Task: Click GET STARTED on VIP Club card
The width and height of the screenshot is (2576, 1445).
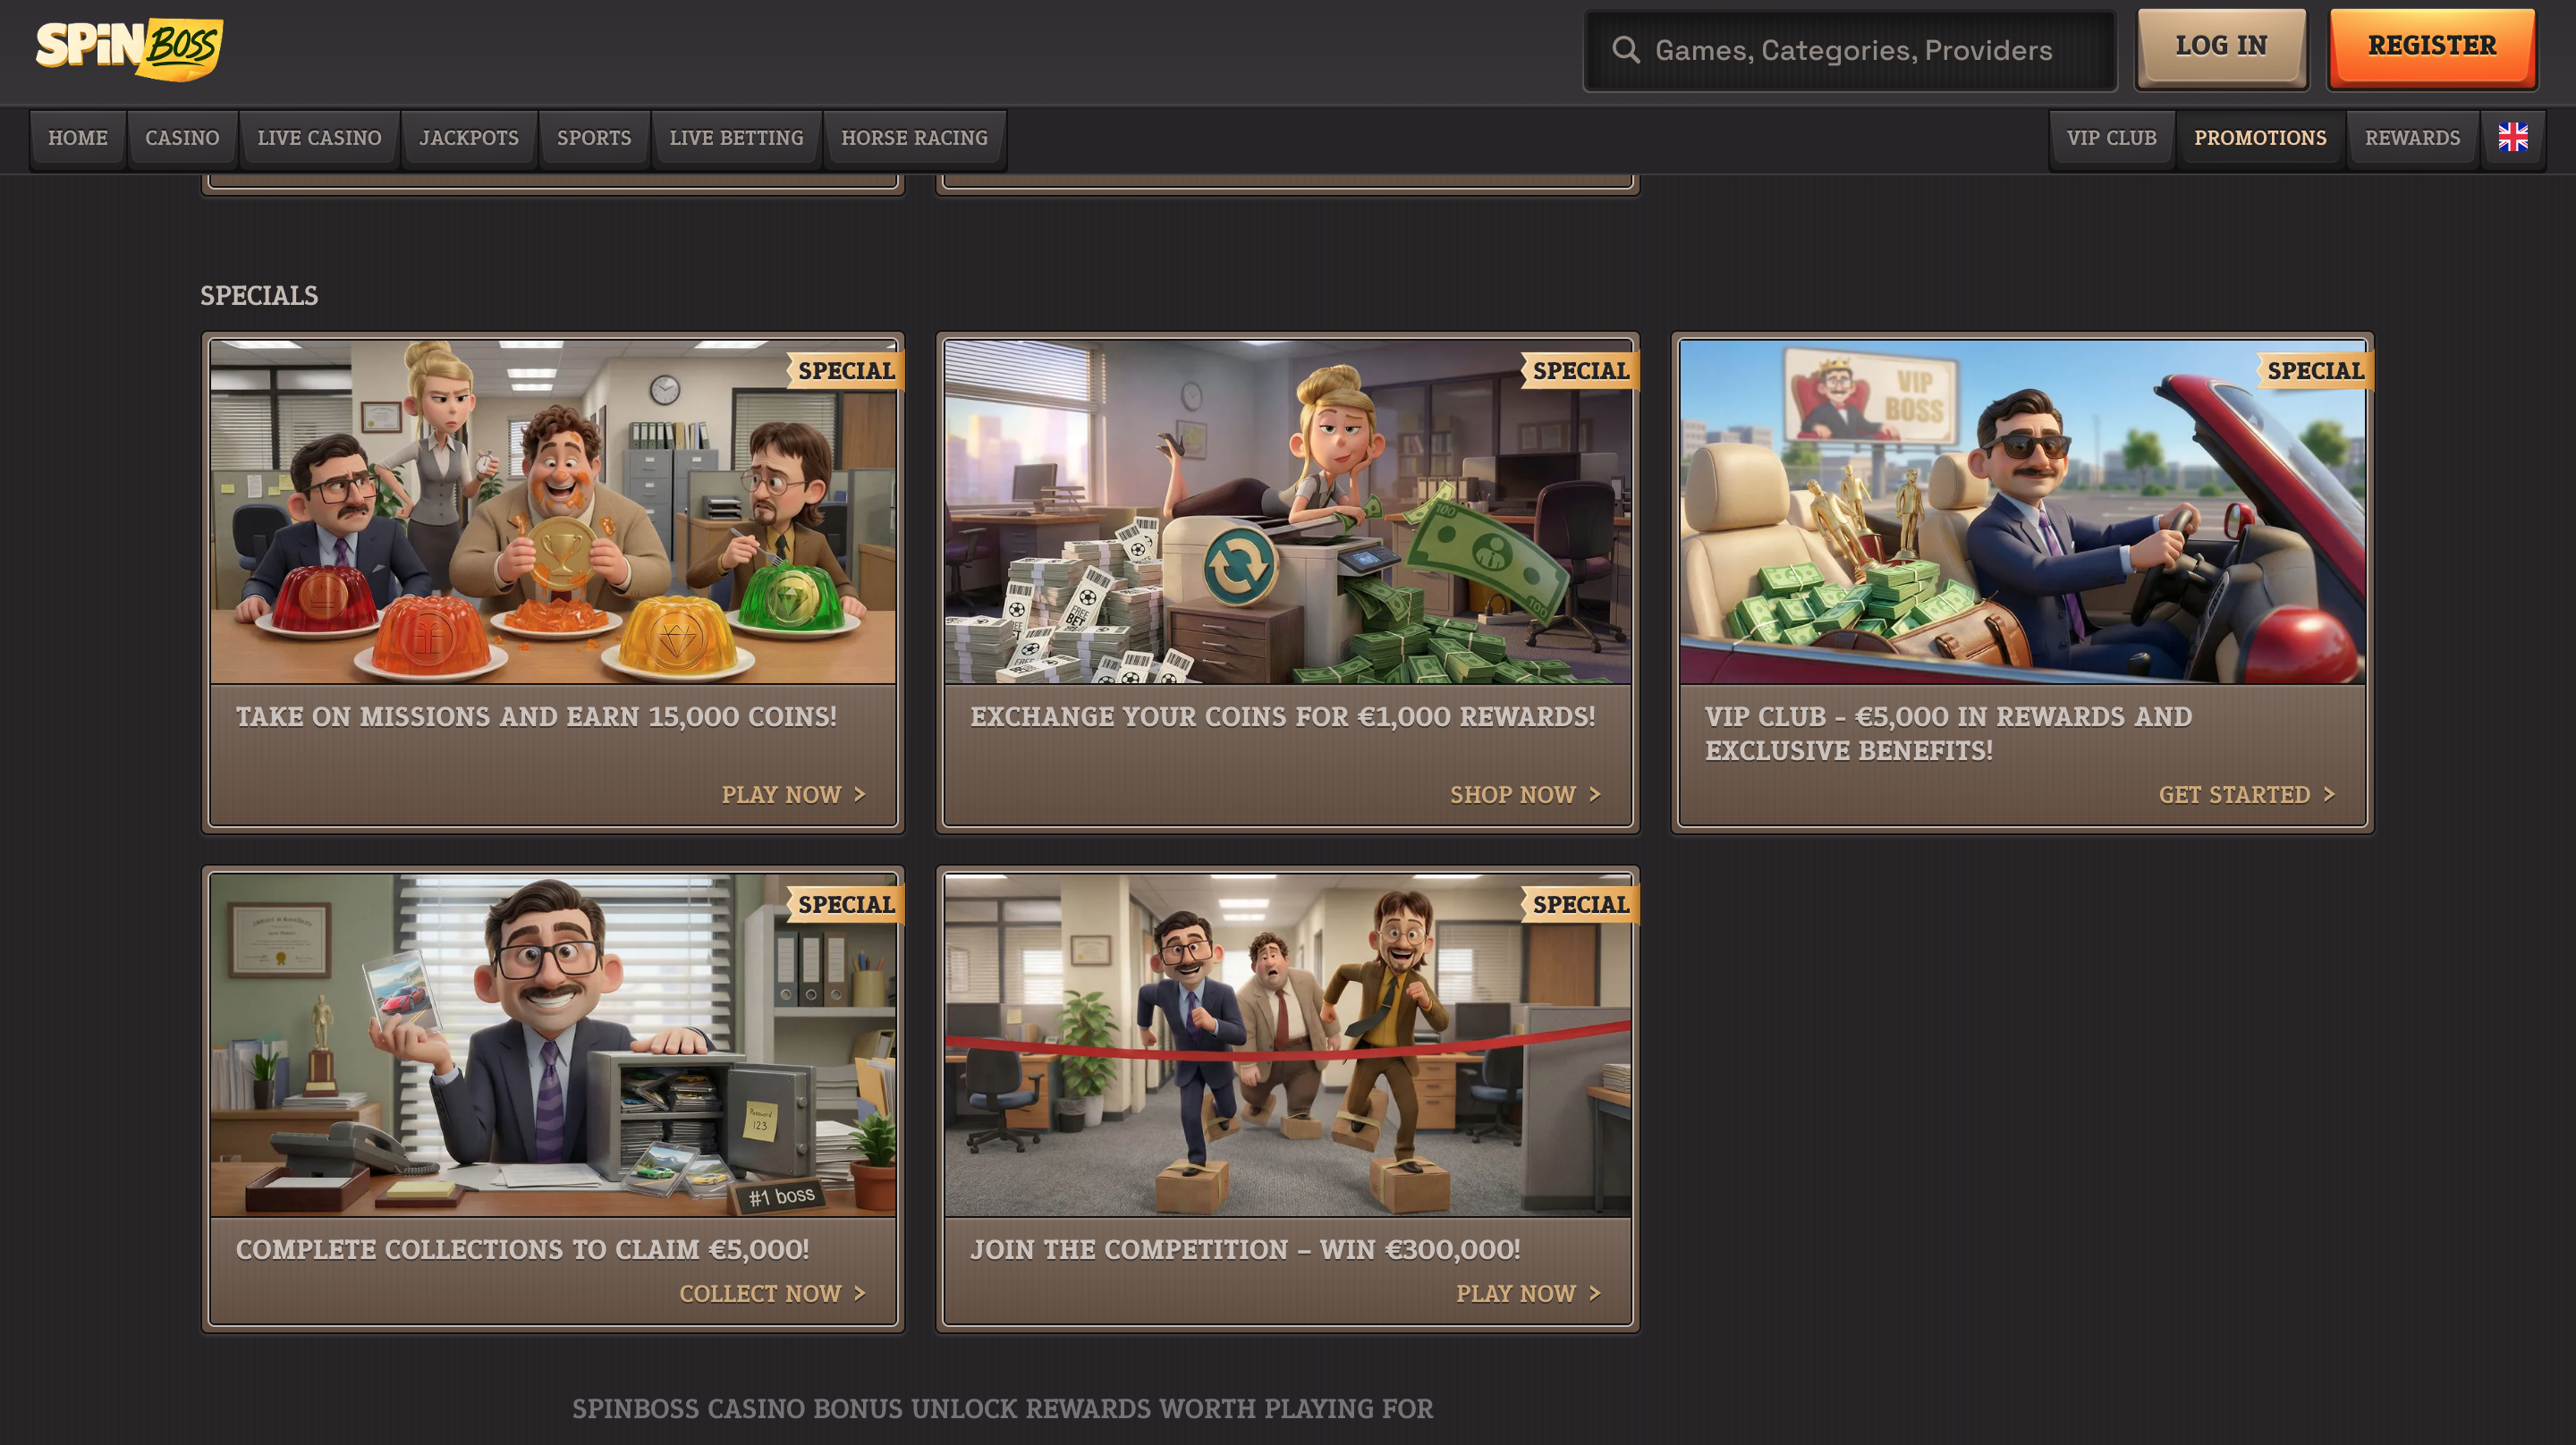Action: [2246, 794]
